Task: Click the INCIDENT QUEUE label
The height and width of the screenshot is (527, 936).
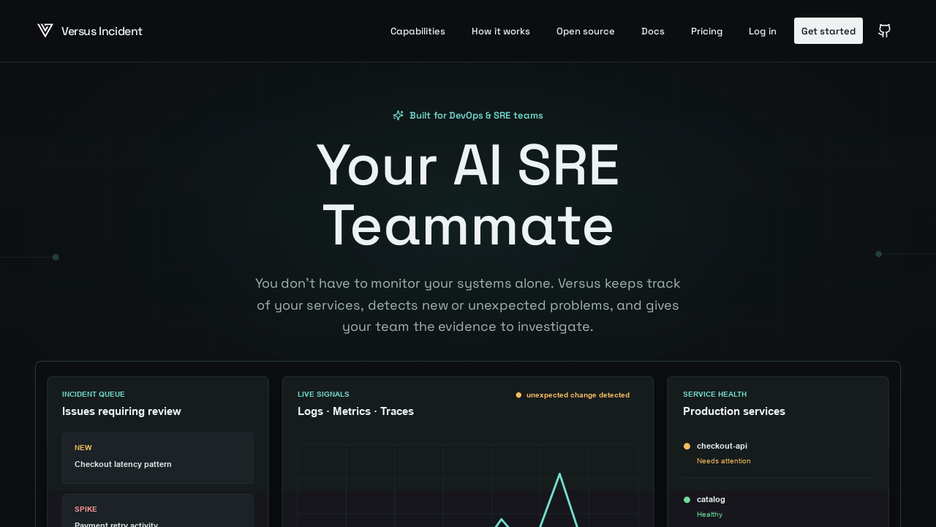Action: (93, 395)
